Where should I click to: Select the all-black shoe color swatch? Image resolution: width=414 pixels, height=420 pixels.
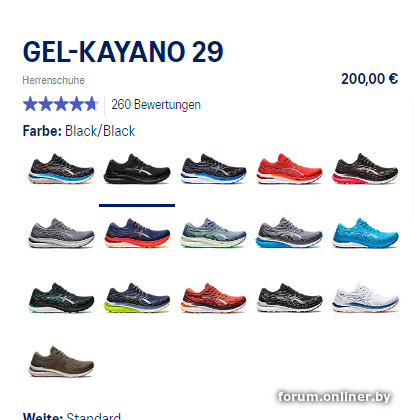coord(137,169)
